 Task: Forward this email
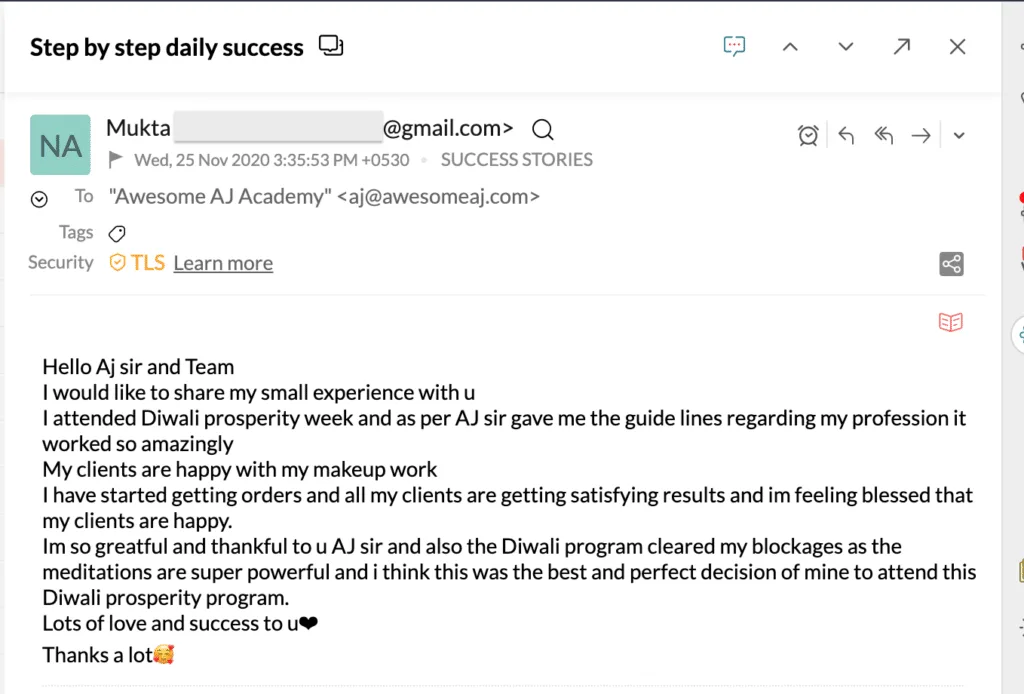pos(921,136)
